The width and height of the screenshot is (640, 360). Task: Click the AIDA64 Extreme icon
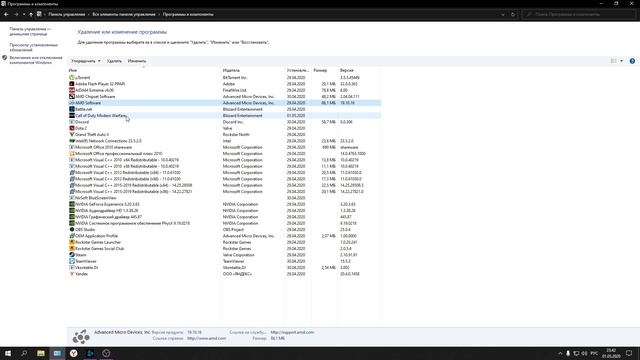[x=72, y=90]
